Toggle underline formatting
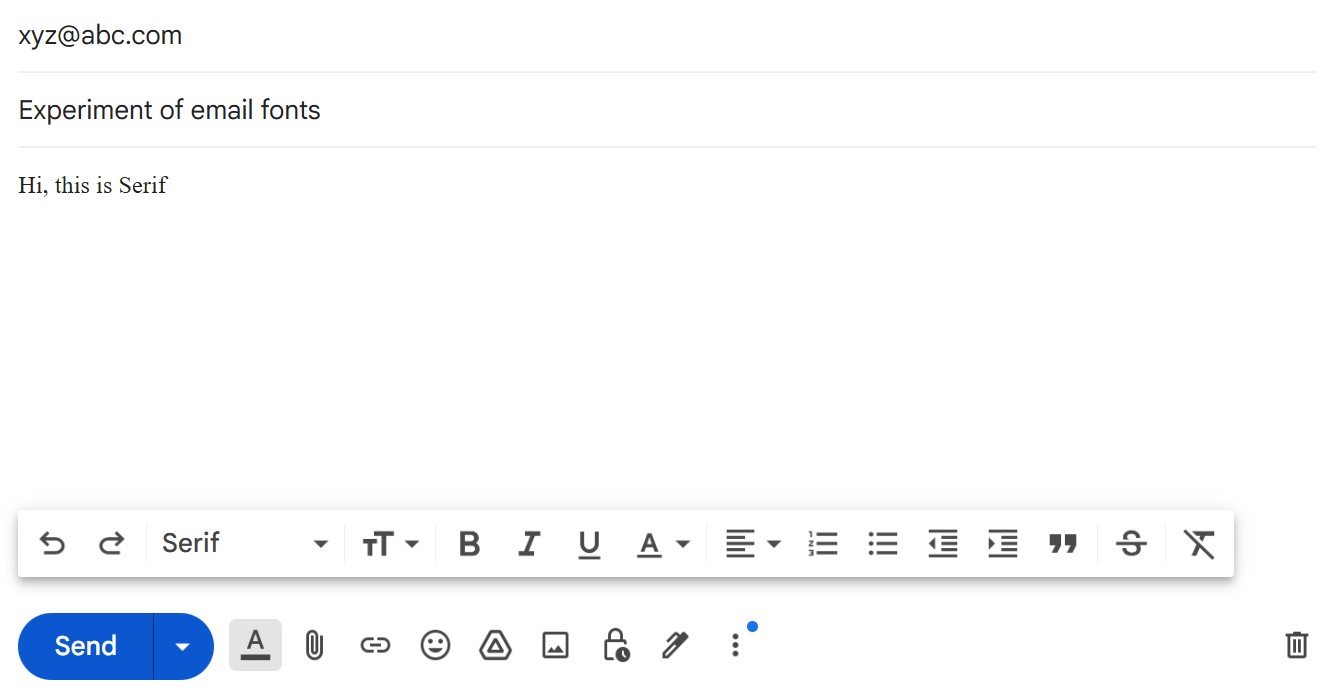 589,543
